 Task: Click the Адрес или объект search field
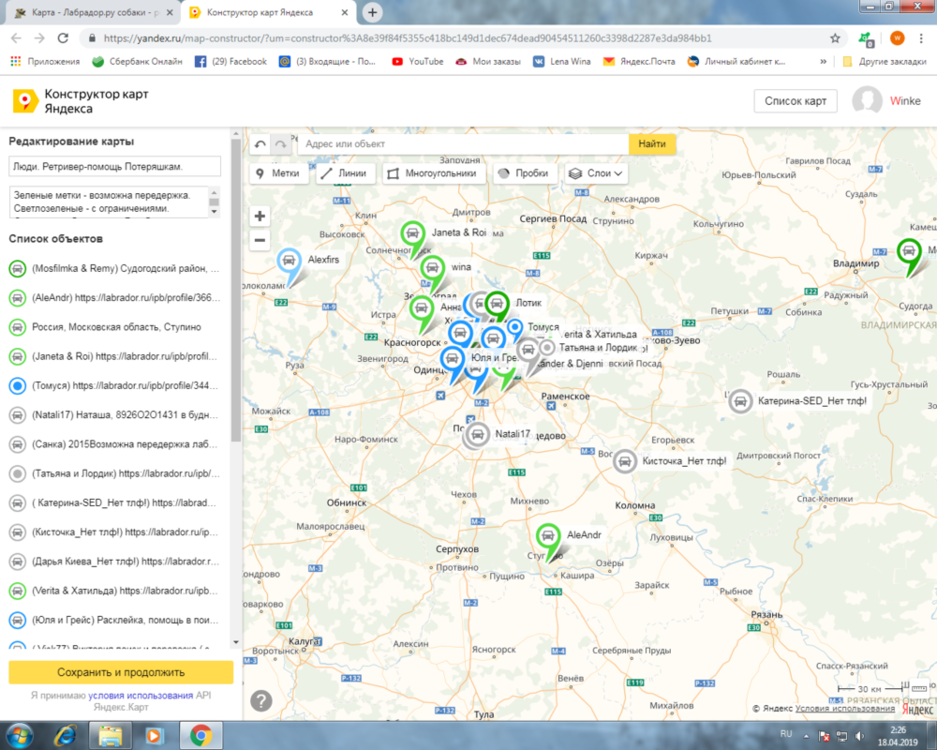pos(462,144)
